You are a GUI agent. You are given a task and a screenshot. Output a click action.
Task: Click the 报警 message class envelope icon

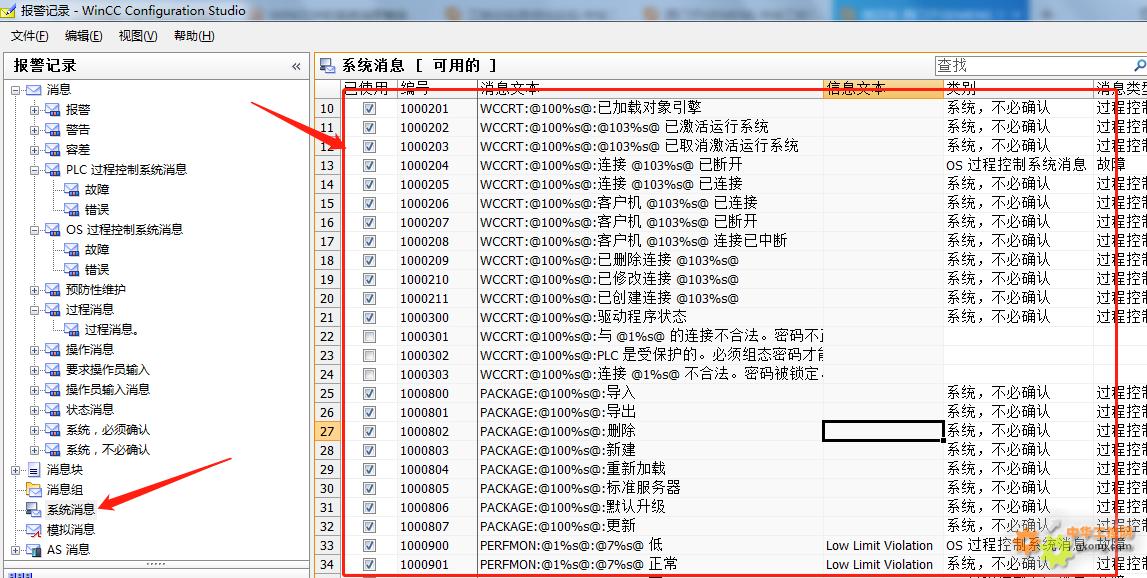[52, 110]
